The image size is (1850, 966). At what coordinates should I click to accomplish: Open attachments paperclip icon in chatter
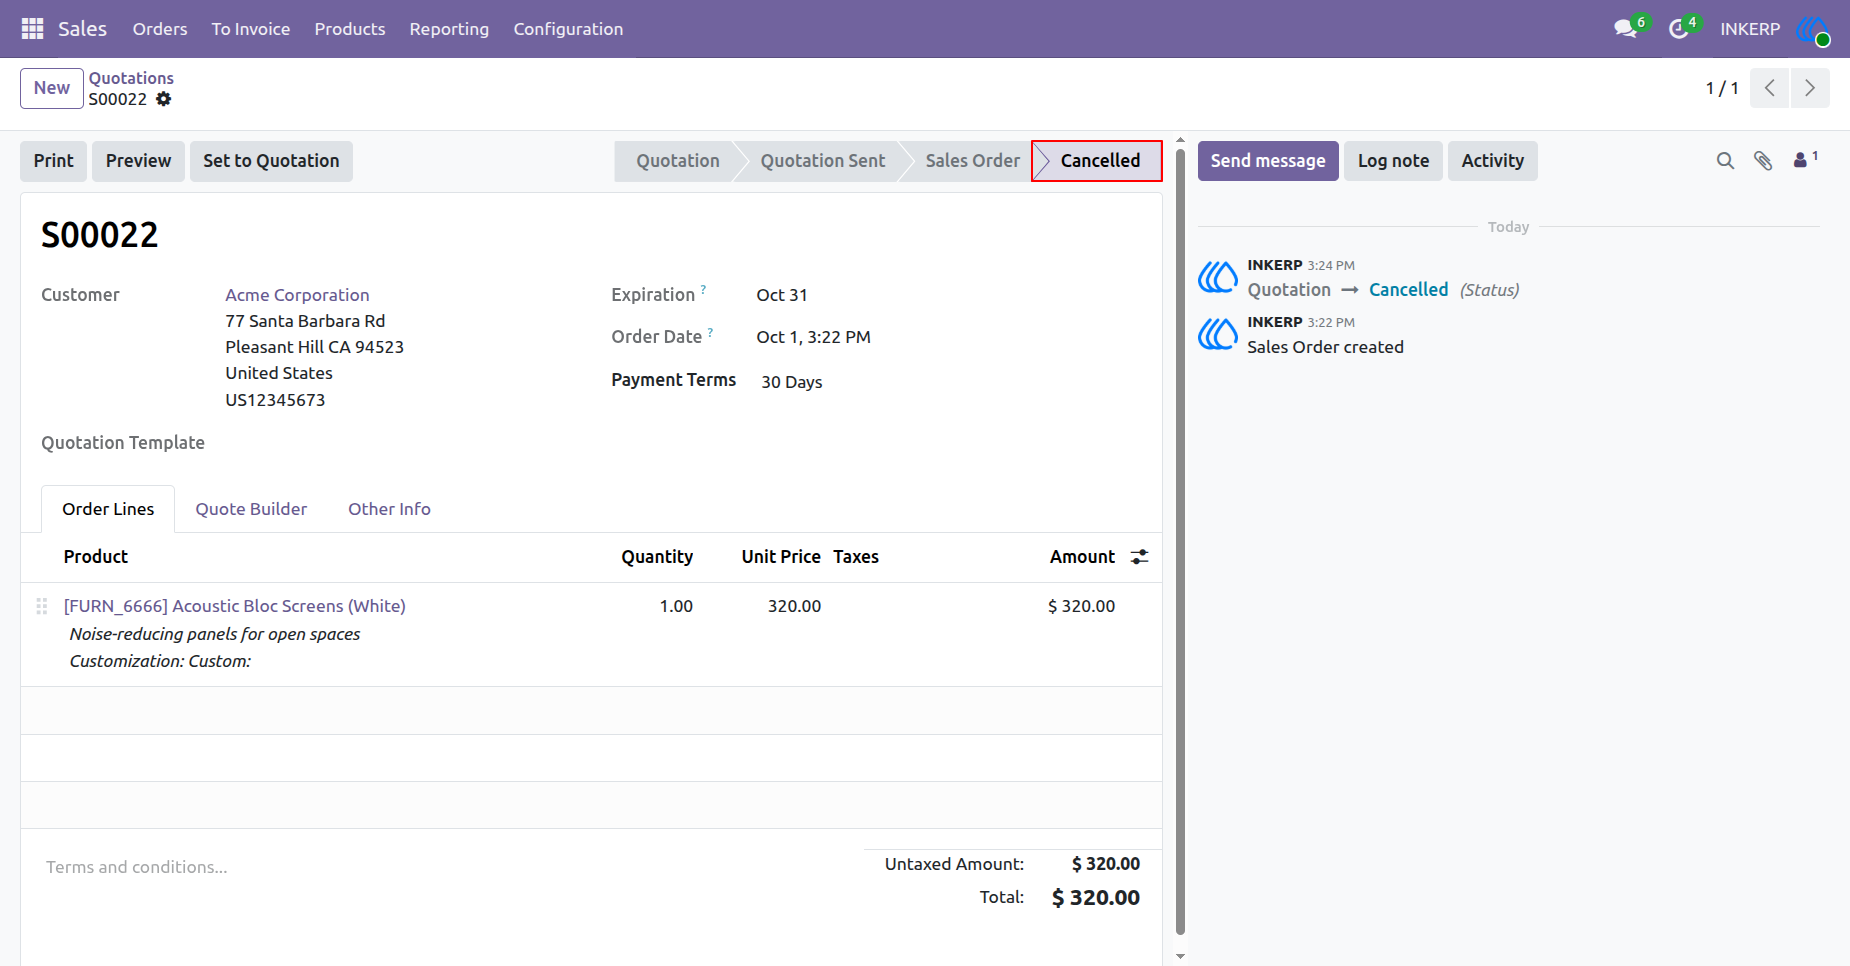click(x=1763, y=161)
